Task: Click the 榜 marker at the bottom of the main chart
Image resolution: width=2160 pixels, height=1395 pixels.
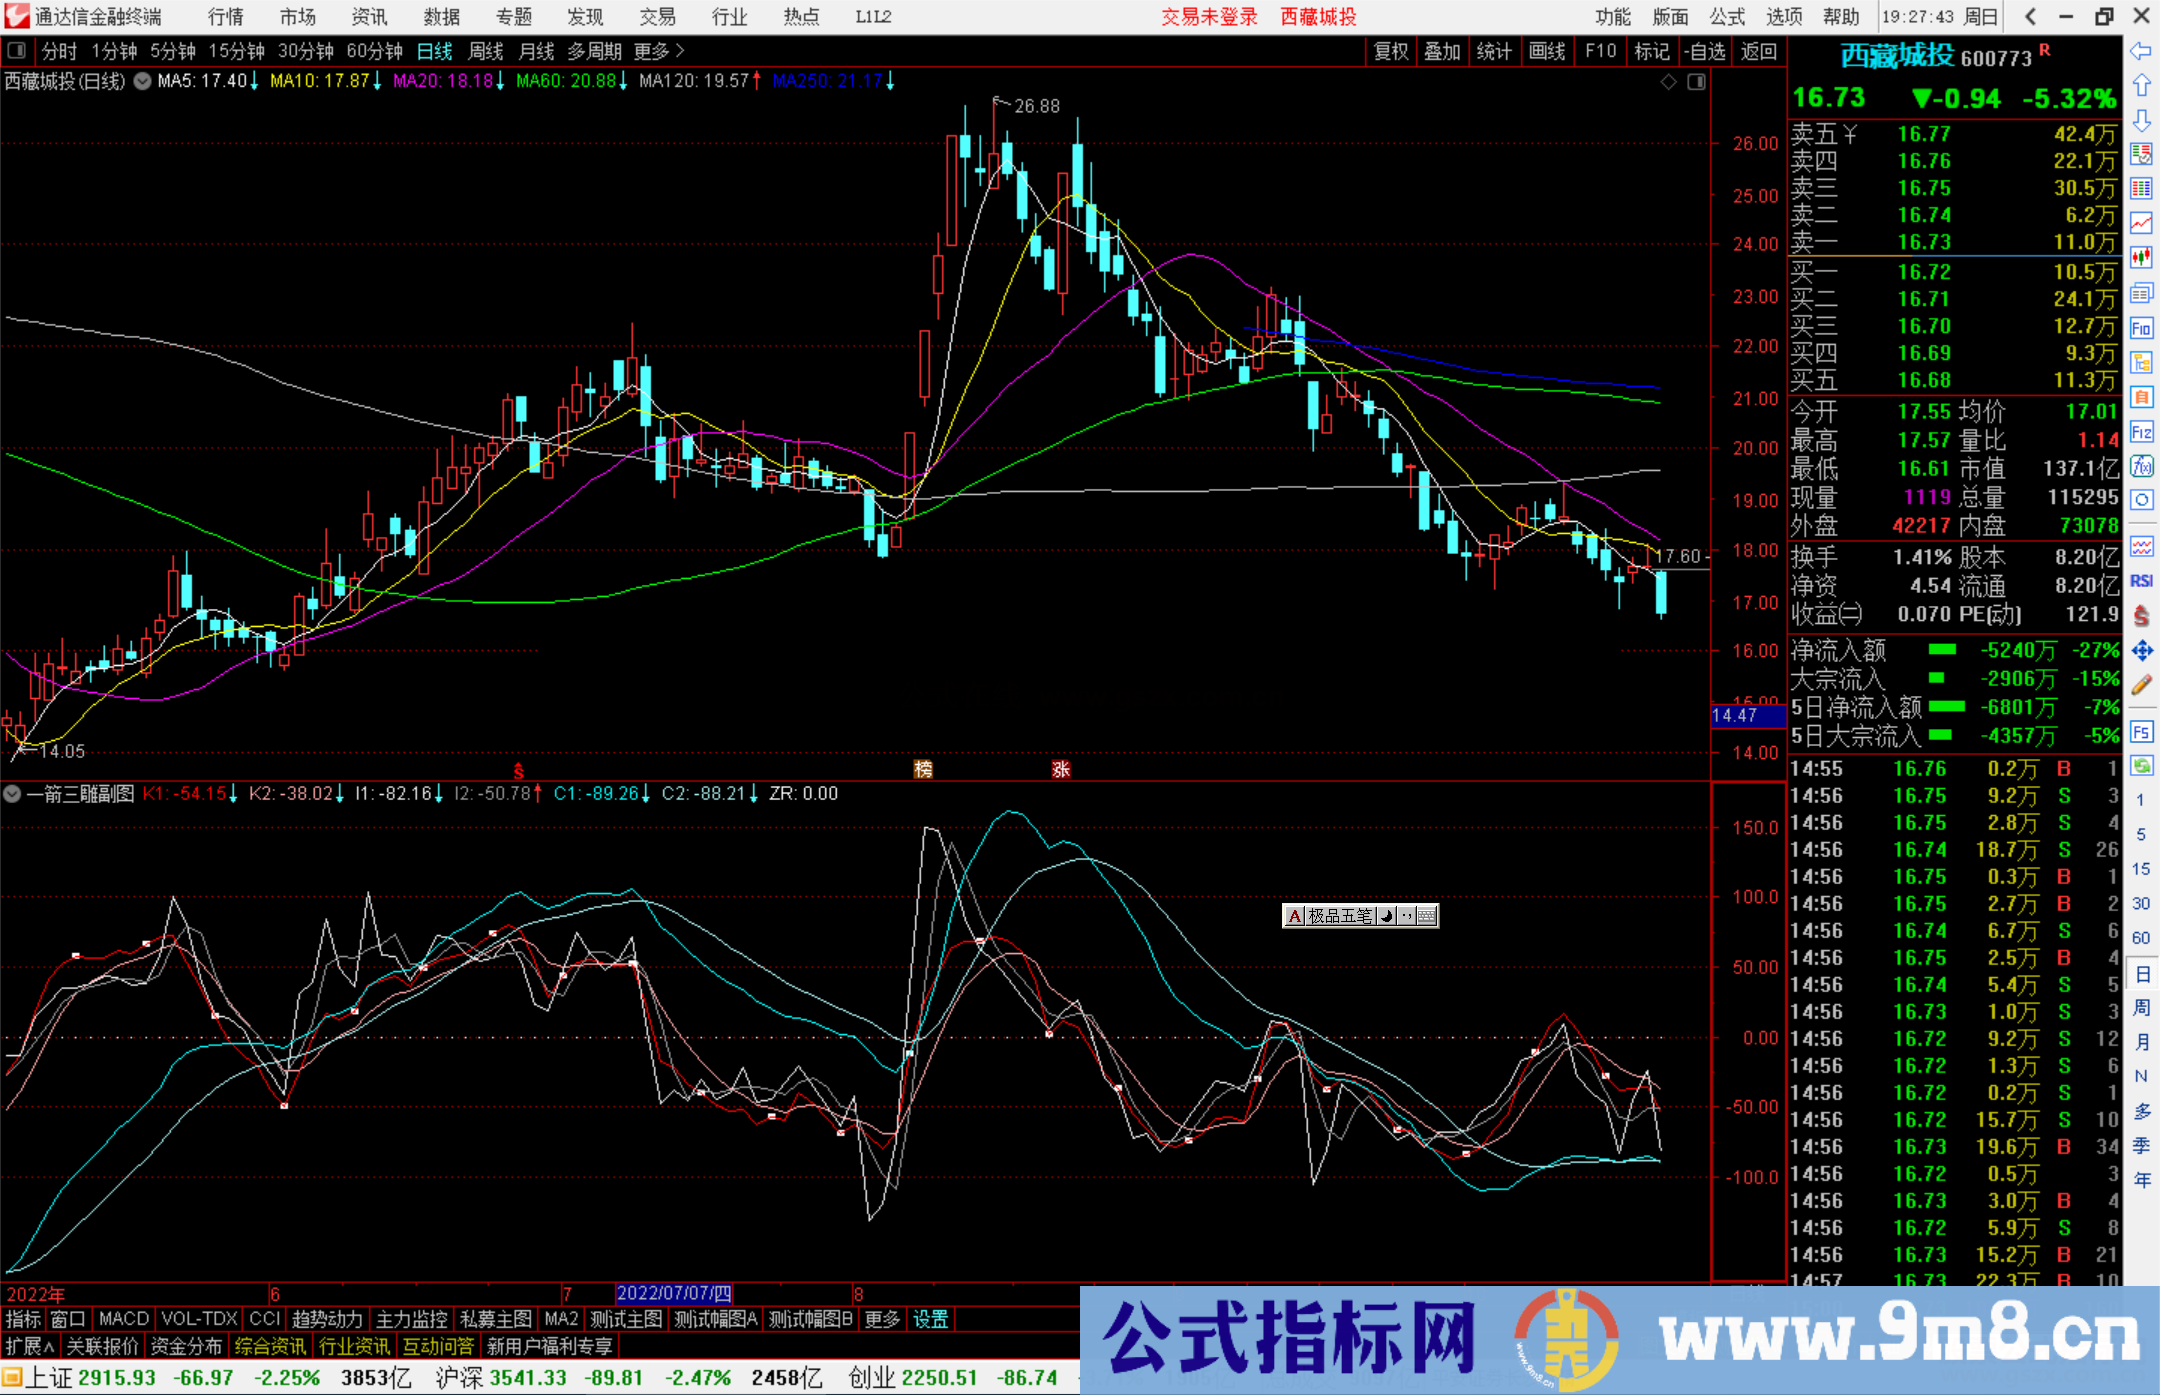Action: pos(923,768)
